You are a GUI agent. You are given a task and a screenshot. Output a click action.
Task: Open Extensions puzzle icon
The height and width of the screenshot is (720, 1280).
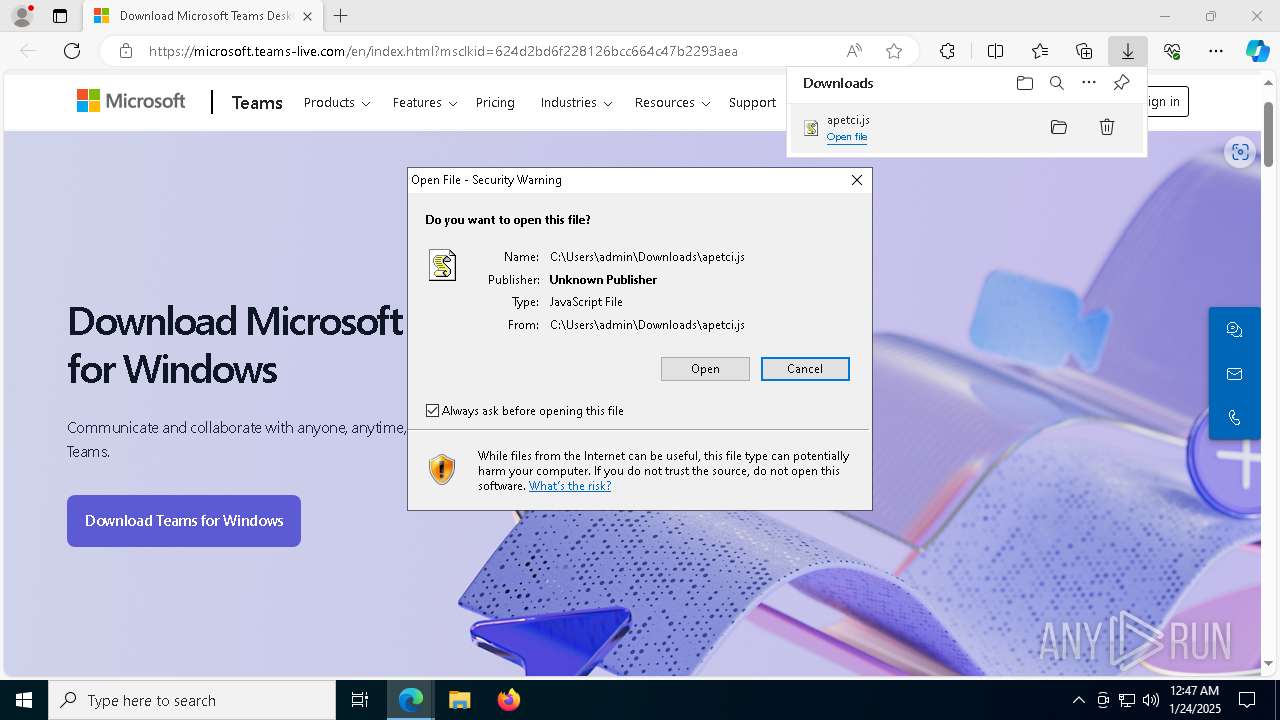click(947, 51)
